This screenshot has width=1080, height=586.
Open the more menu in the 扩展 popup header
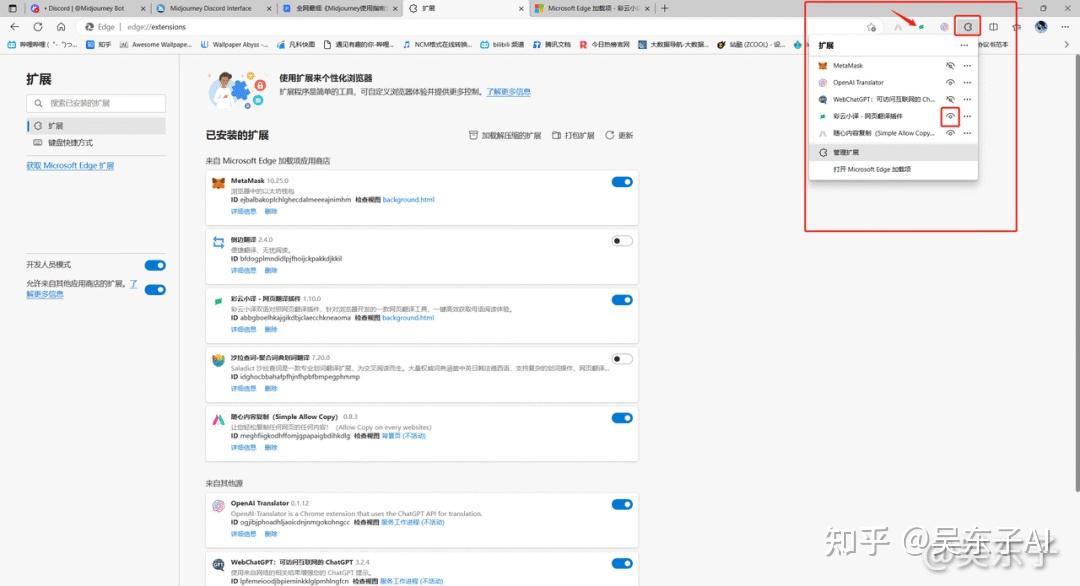pyautogui.click(x=964, y=45)
